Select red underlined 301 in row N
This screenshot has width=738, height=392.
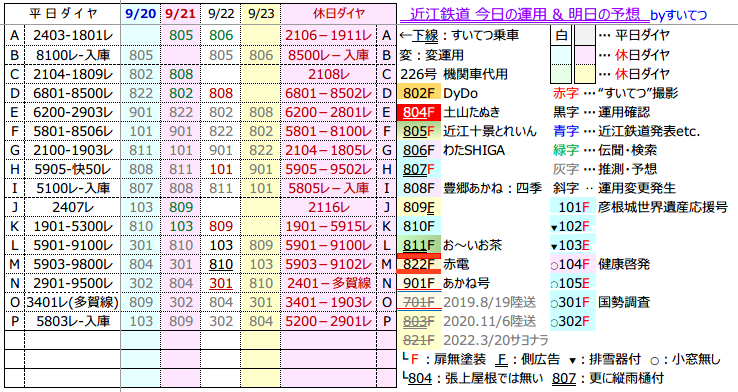221,283
